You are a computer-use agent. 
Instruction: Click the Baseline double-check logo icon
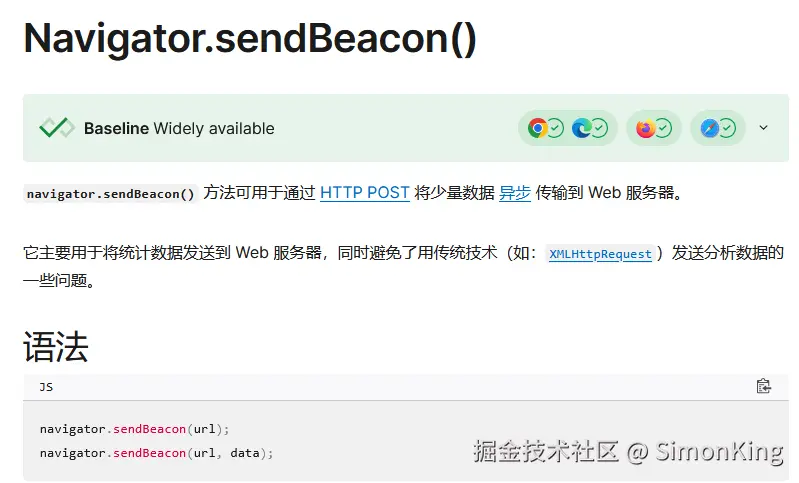click(x=57, y=128)
